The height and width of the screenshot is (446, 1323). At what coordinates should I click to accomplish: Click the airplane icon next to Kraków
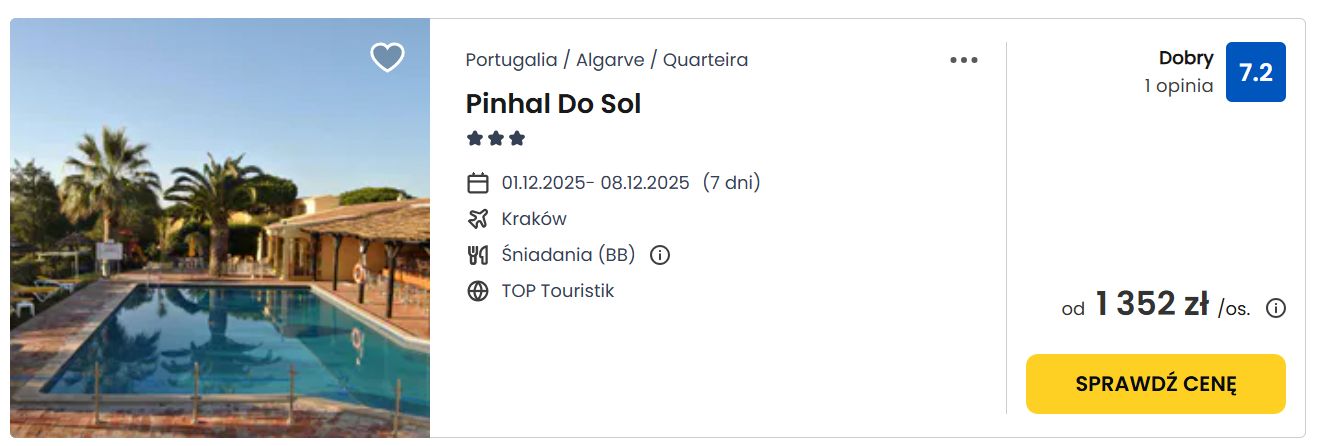click(x=478, y=219)
